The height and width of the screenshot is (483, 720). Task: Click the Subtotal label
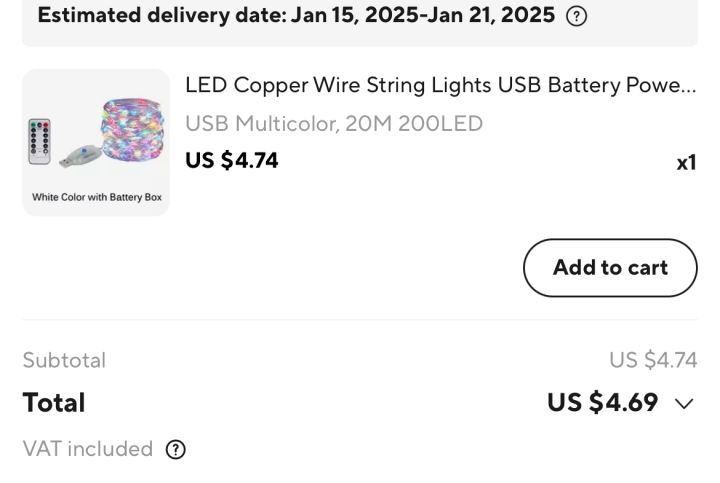coord(64,360)
